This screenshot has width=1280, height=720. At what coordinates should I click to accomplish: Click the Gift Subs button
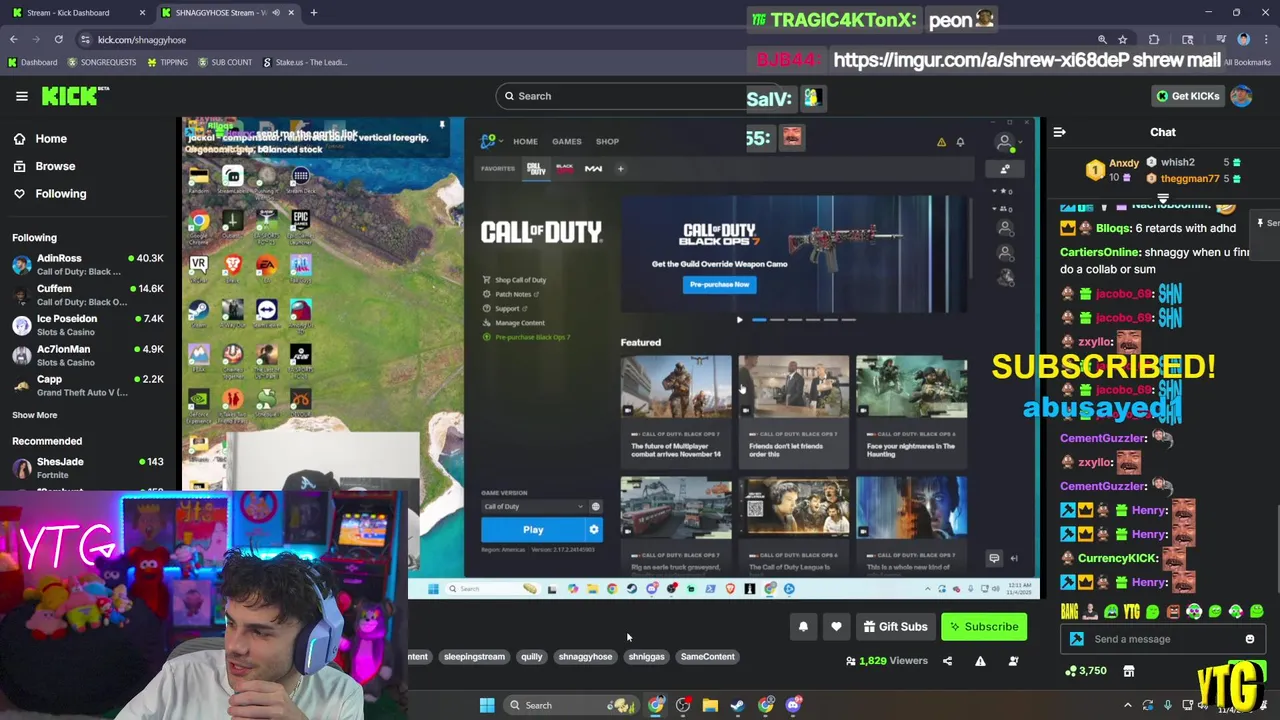pyautogui.click(x=895, y=627)
